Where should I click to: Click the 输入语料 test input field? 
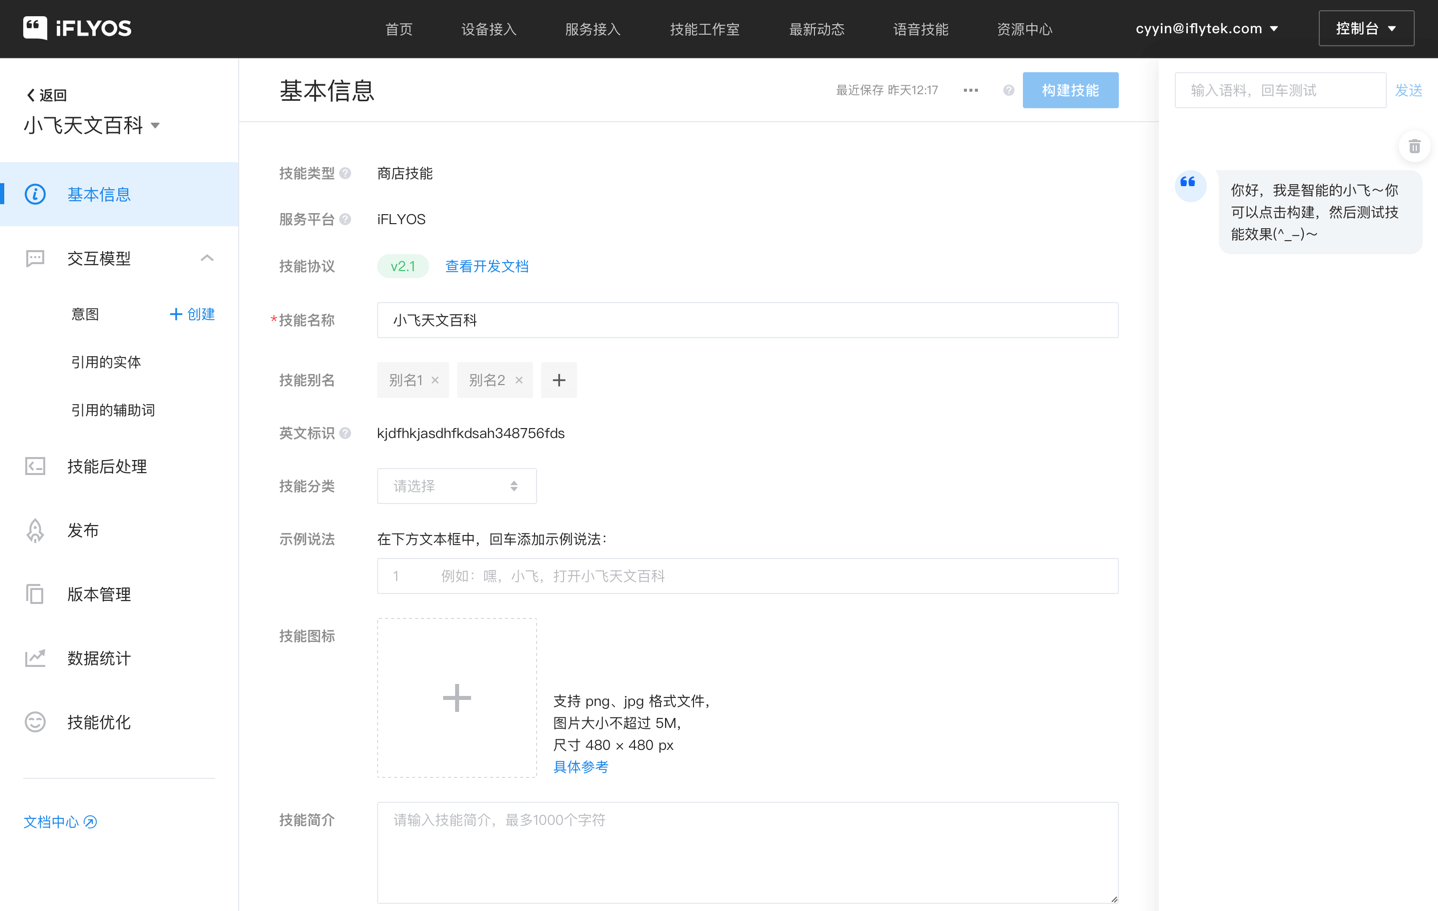[x=1280, y=90]
